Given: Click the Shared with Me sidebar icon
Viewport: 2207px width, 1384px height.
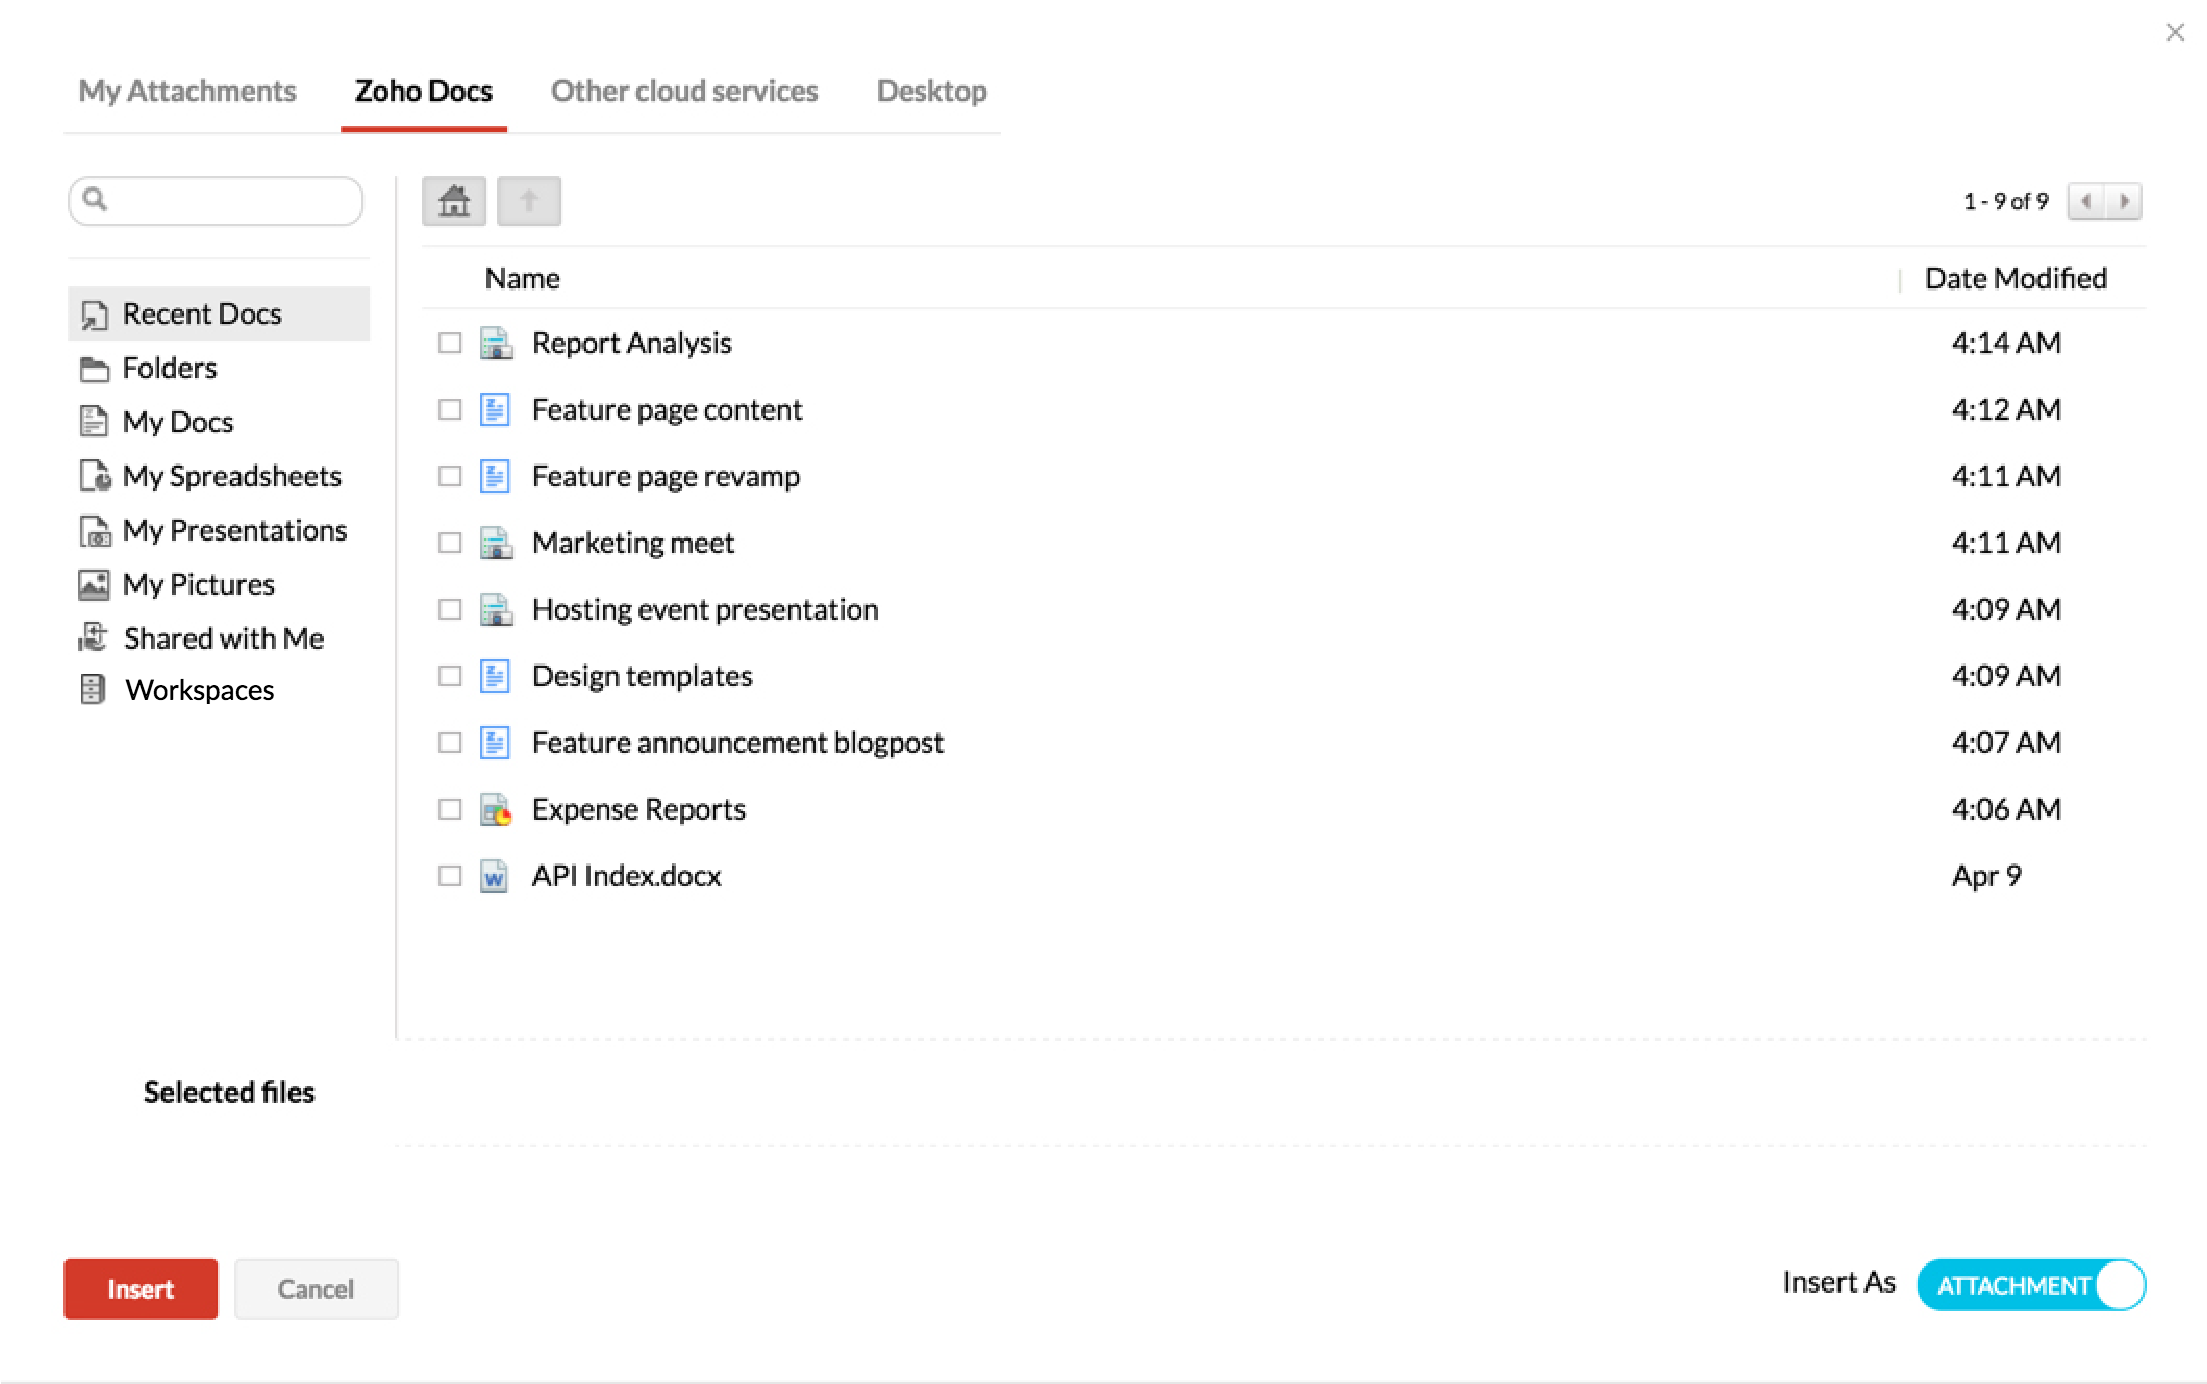Looking at the screenshot, I should pyautogui.click(x=93, y=638).
